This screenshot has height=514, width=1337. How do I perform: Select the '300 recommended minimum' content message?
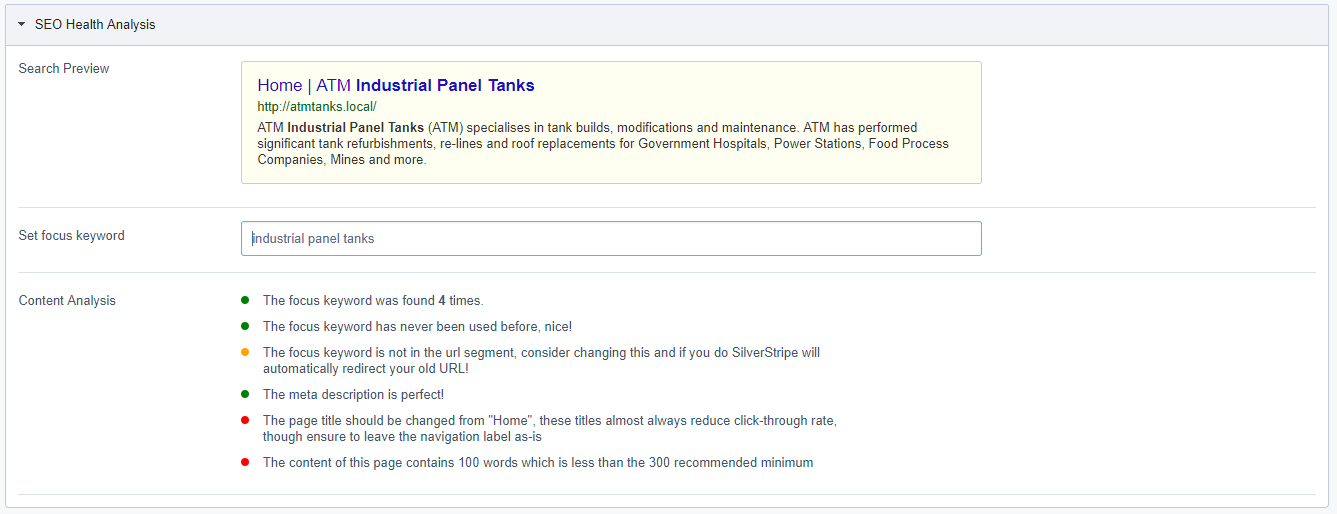pyautogui.click(x=538, y=462)
